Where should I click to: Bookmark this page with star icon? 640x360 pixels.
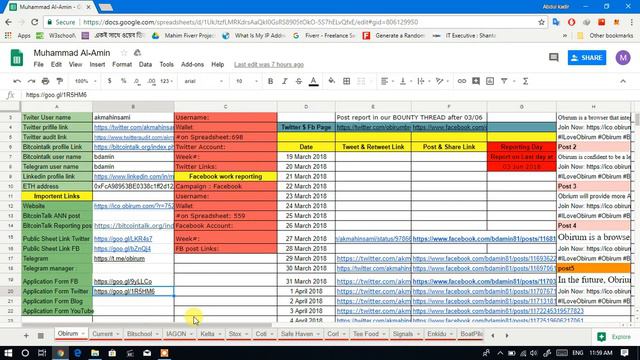tap(541, 22)
